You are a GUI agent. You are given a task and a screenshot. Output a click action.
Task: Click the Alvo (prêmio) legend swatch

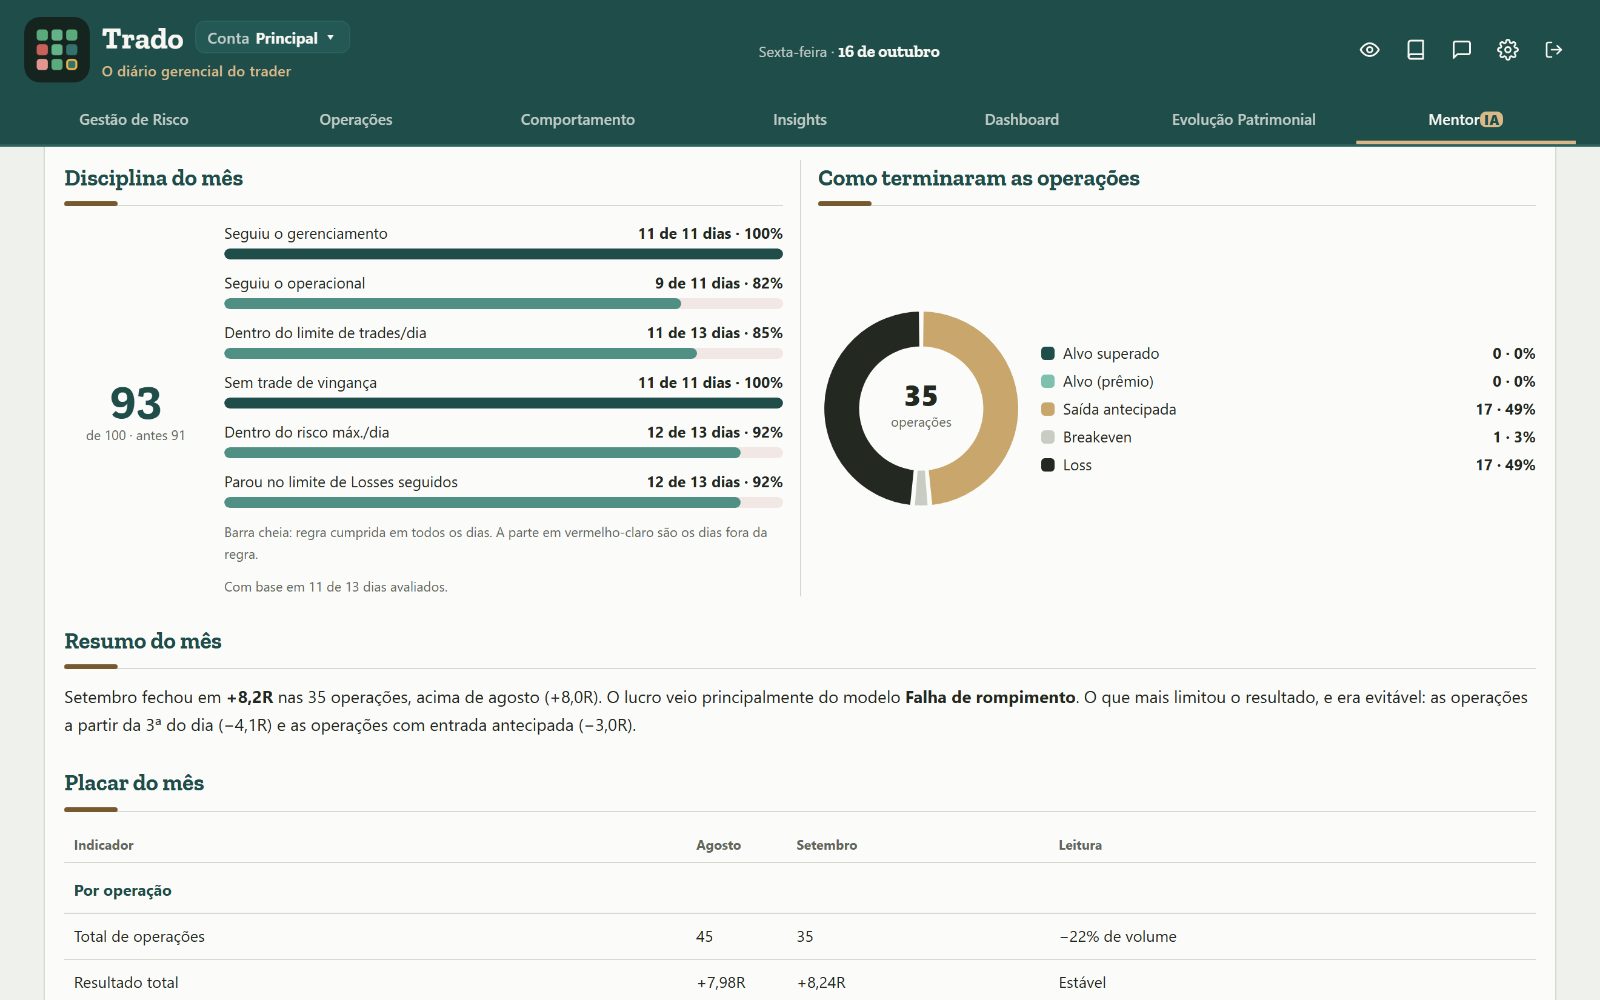coord(1048,381)
